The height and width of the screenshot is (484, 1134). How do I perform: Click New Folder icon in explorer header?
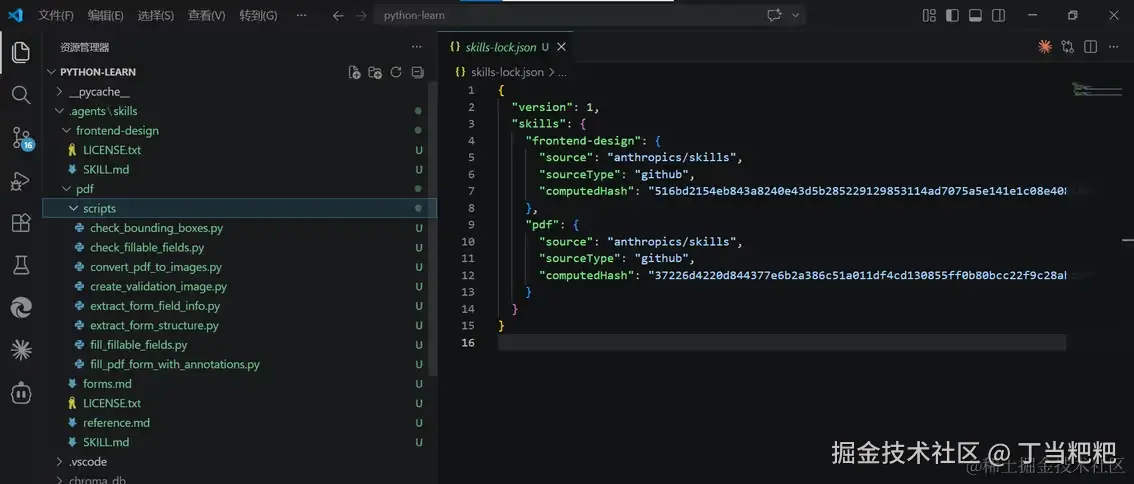click(x=375, y=72)
